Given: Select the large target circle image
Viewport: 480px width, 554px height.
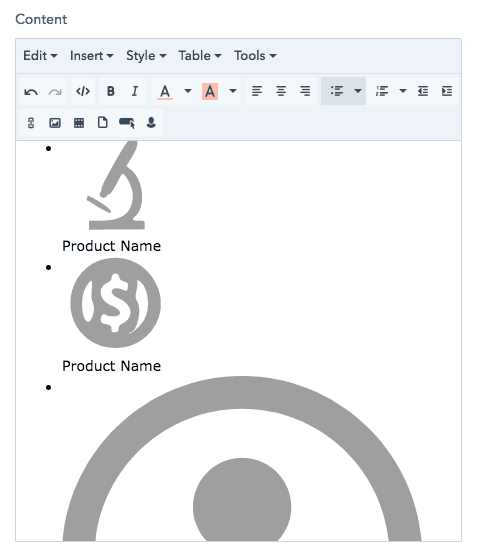Looking at the screenshot, I should coord(242,458).
